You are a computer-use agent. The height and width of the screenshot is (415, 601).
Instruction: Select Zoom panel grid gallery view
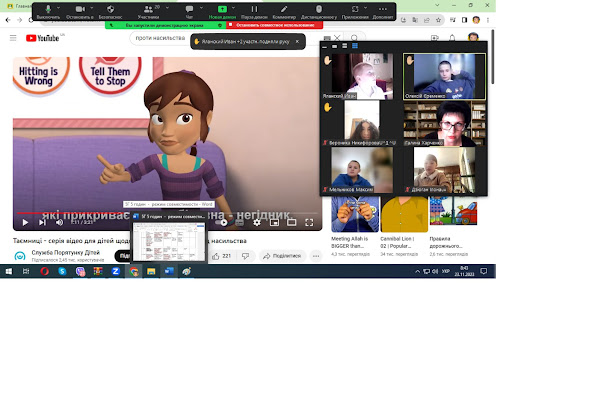click(x=355, y=46)
